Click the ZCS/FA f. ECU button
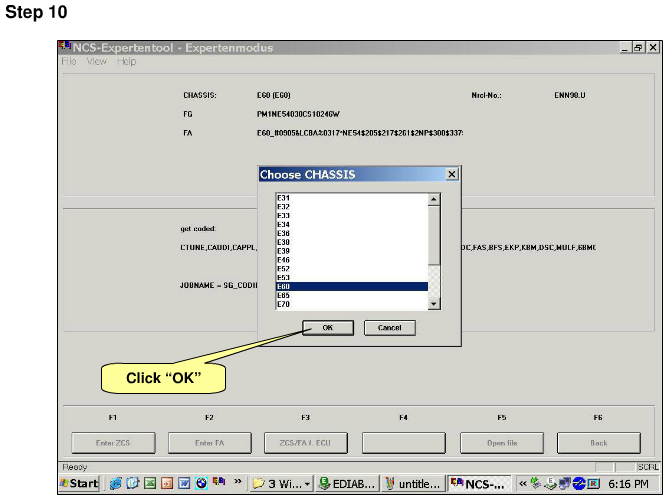 pos(306,443)
